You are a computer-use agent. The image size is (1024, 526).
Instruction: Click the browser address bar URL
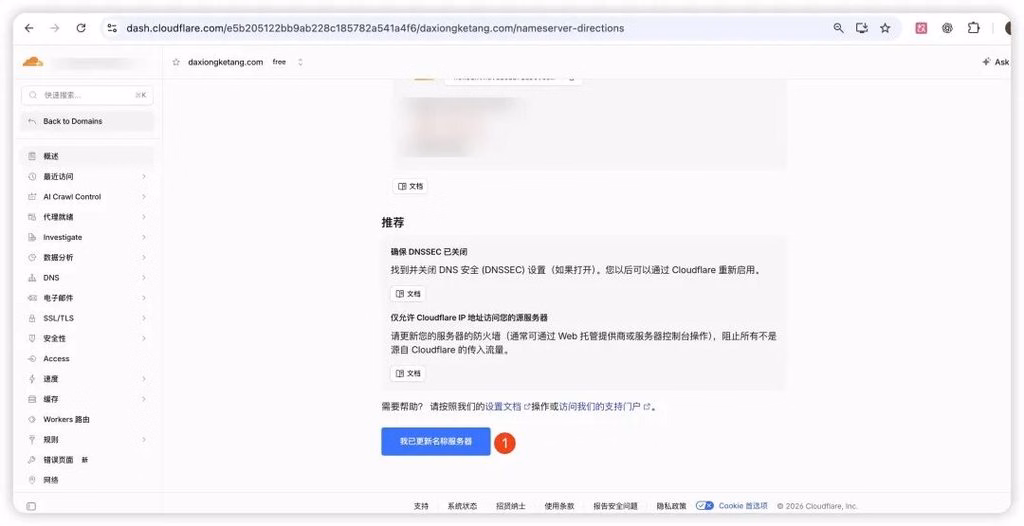tap(375, 28)
